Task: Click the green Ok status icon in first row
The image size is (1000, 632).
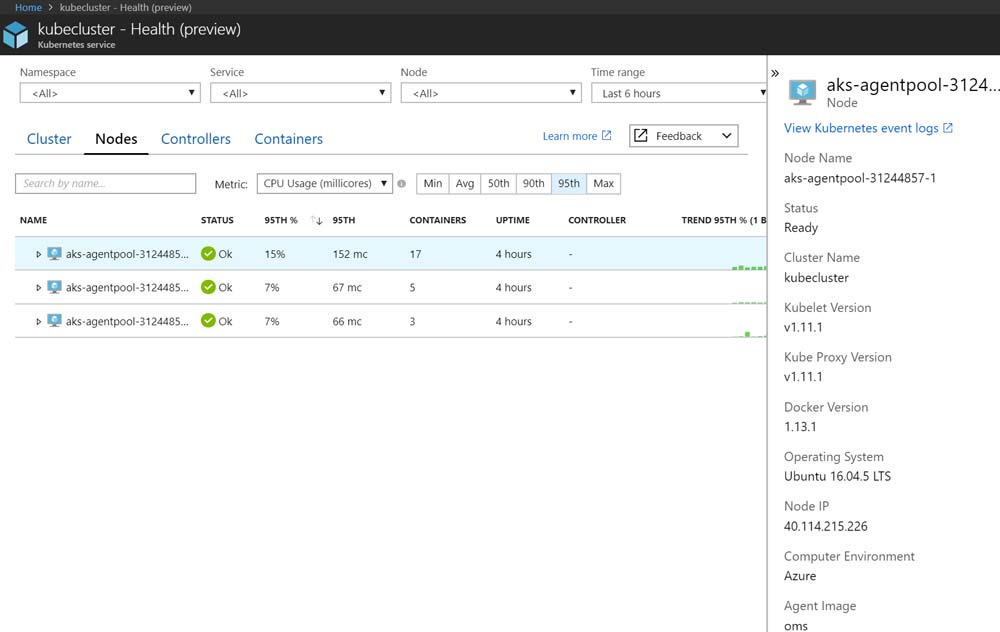Action: click(208, 254)
